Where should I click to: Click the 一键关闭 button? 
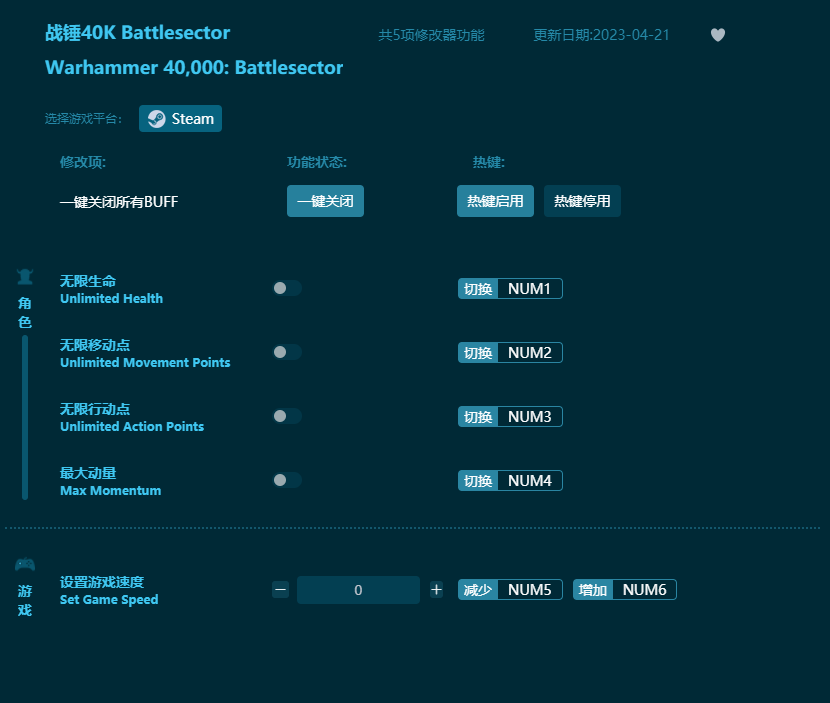point(326,201)
